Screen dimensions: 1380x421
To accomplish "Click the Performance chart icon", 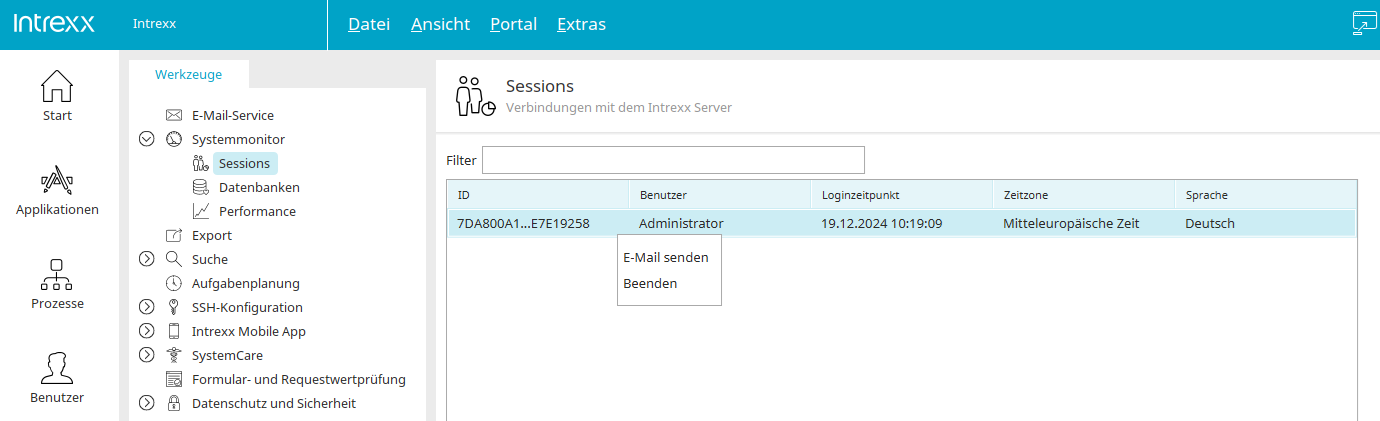I will tap(201, 212).
